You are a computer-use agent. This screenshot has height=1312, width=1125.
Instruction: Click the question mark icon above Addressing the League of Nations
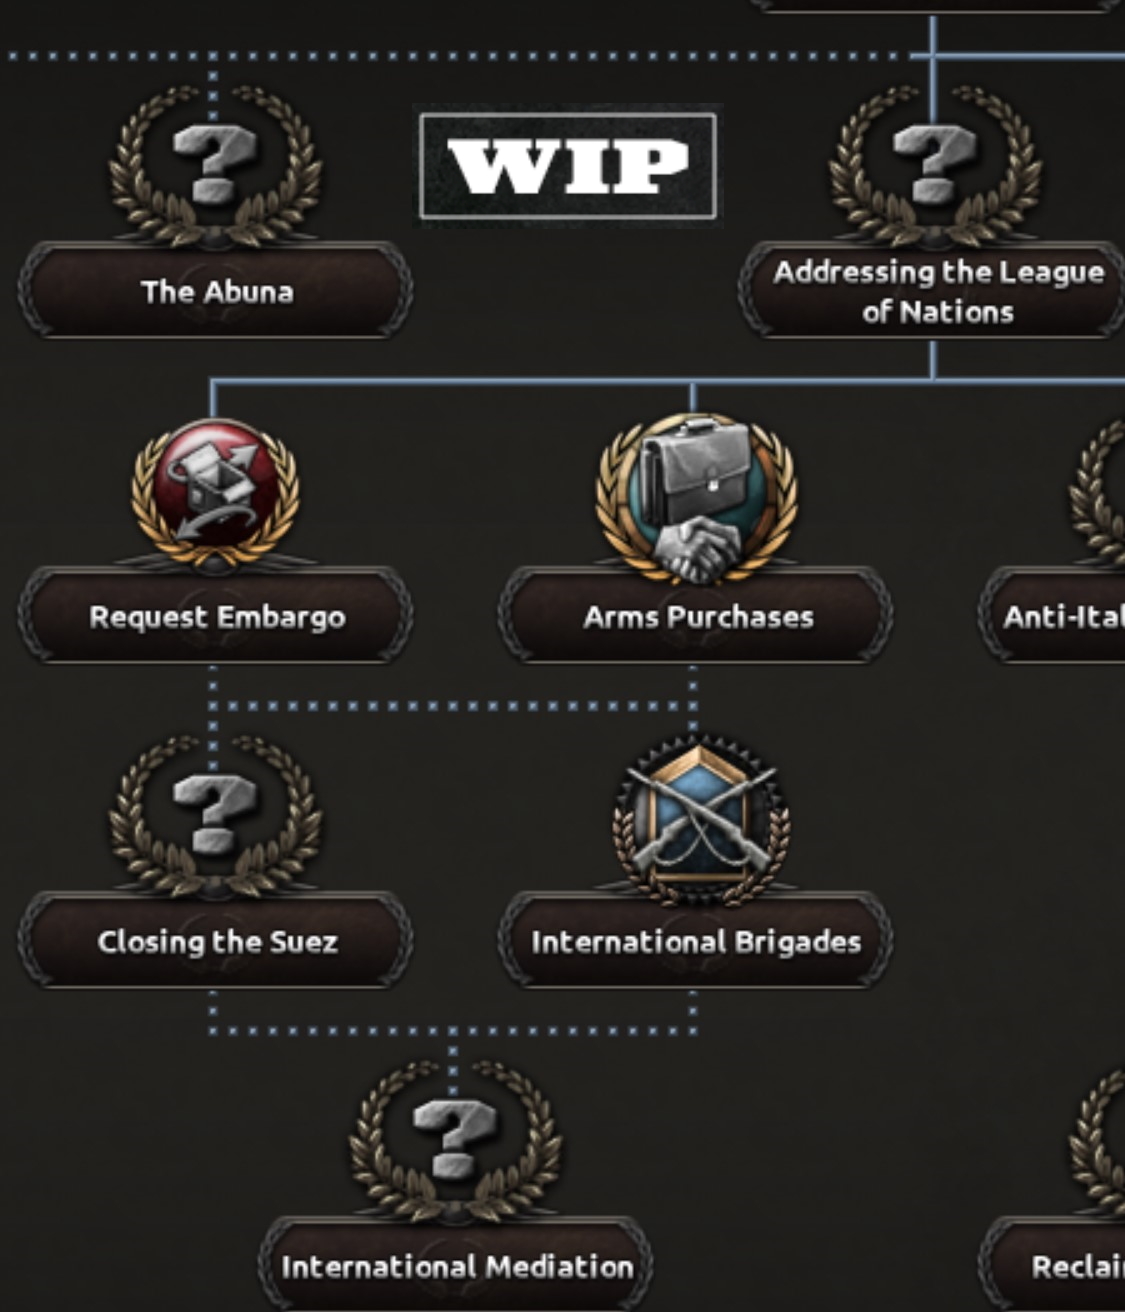935,165
